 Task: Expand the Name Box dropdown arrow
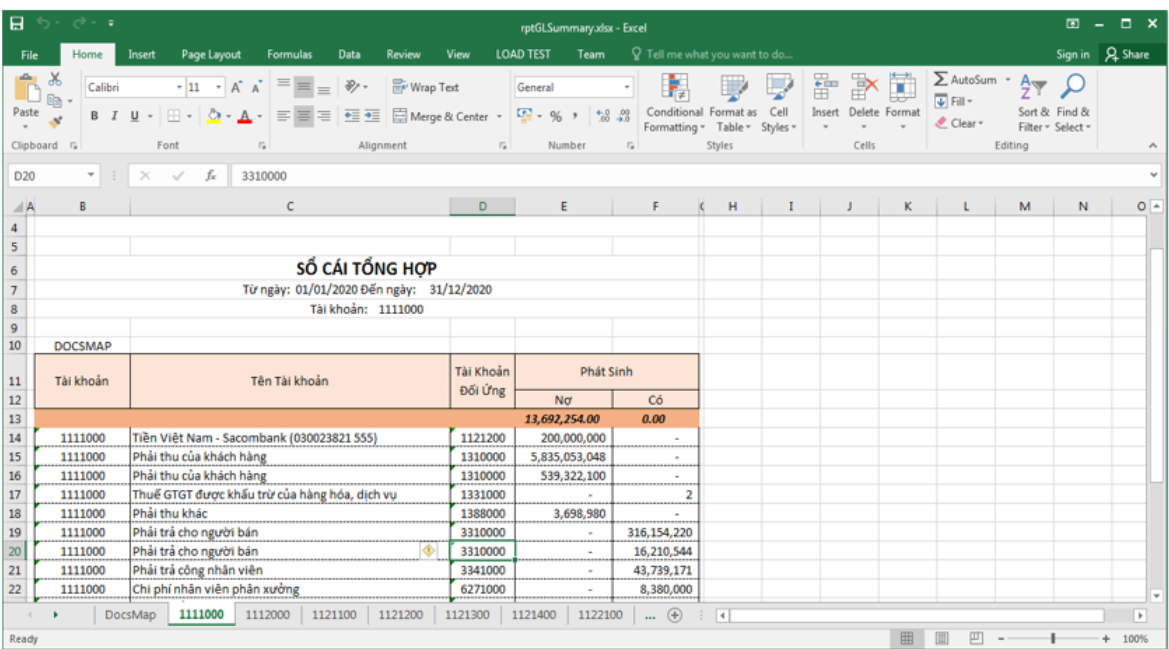tap(92, 176)
